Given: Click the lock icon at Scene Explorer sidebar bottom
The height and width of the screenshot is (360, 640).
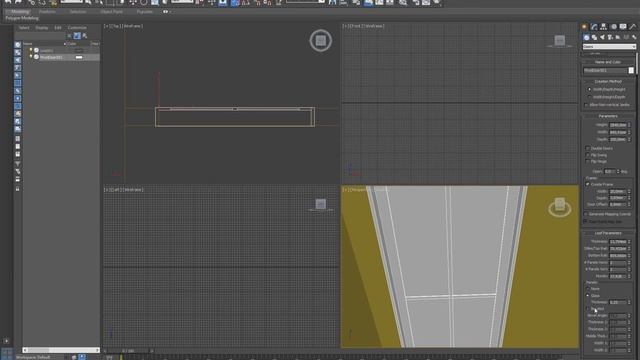Looking at the screenshot, I should (18, 189).
